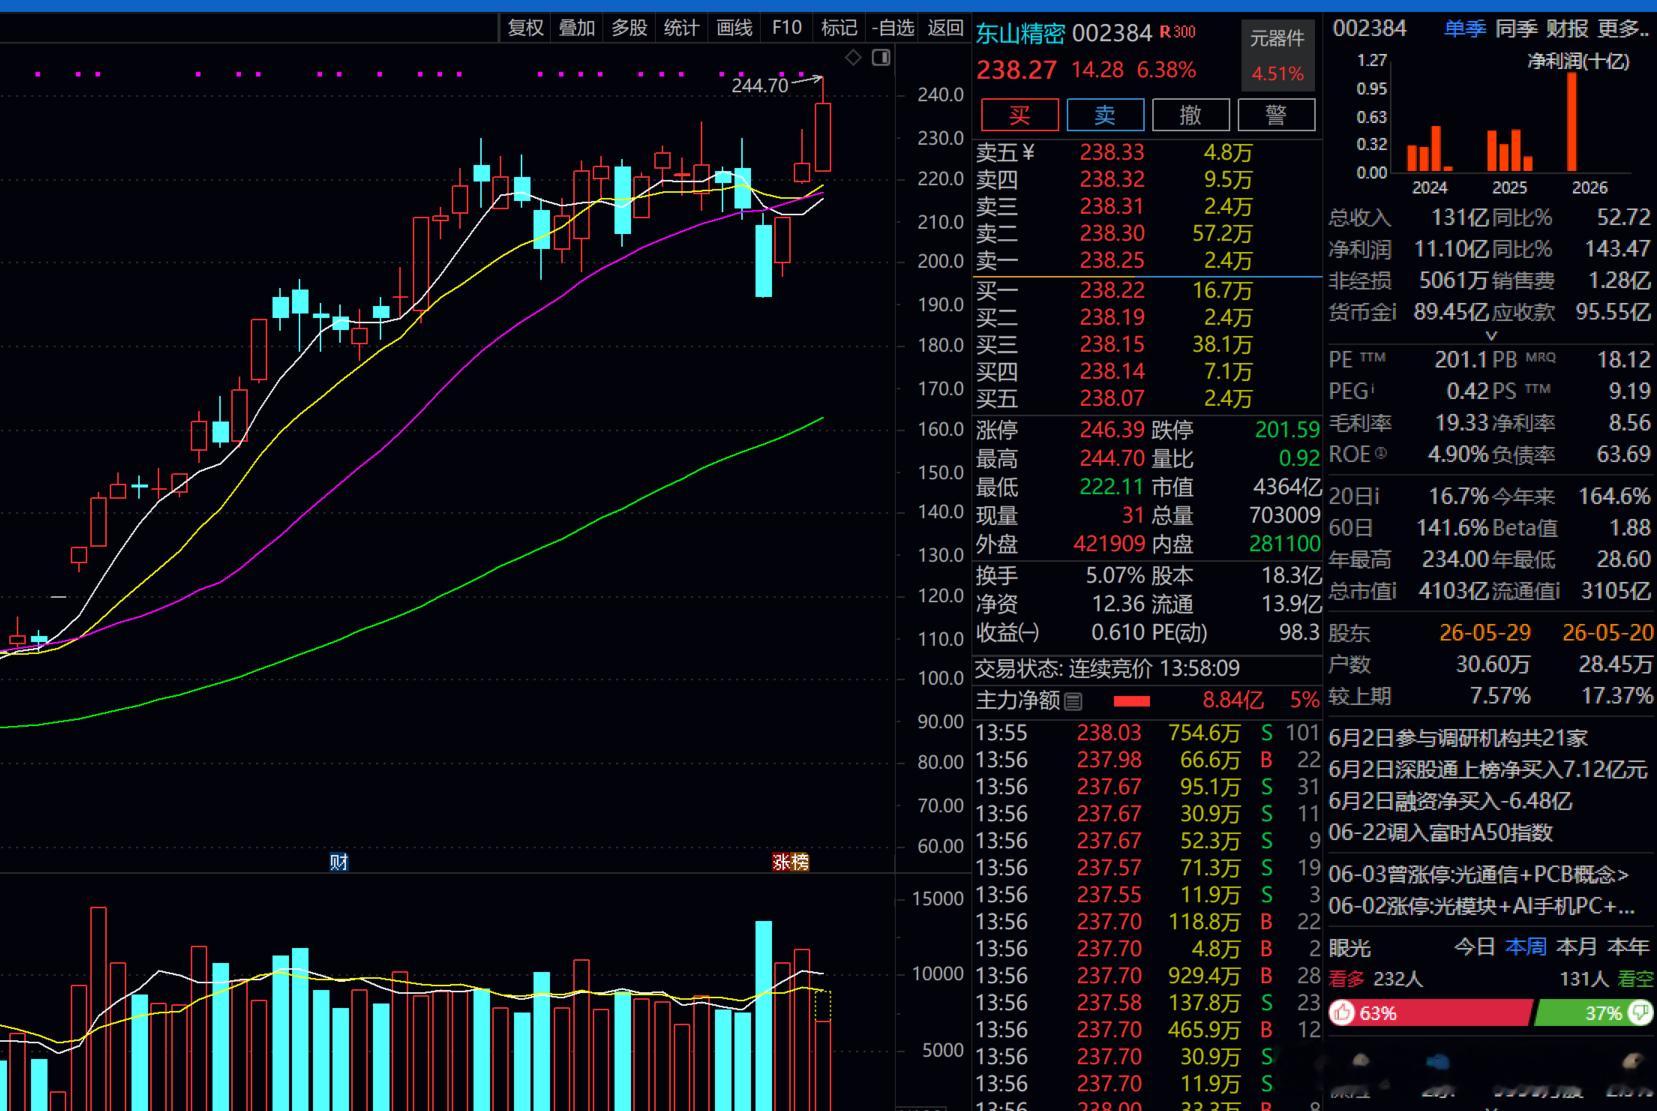Click the red 买 buy button

coord(1020,114)
